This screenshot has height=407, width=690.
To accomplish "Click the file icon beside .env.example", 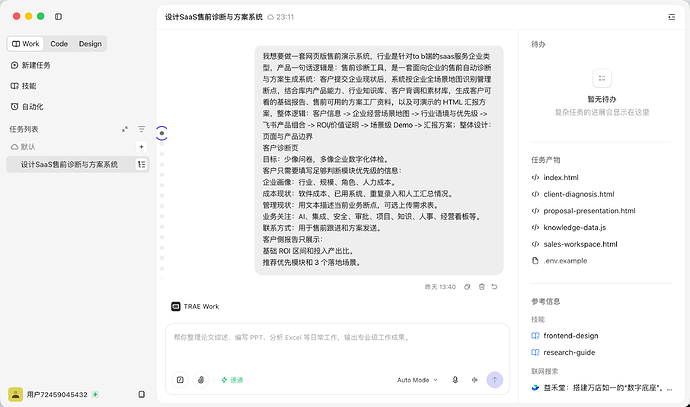I will [535, 260].
